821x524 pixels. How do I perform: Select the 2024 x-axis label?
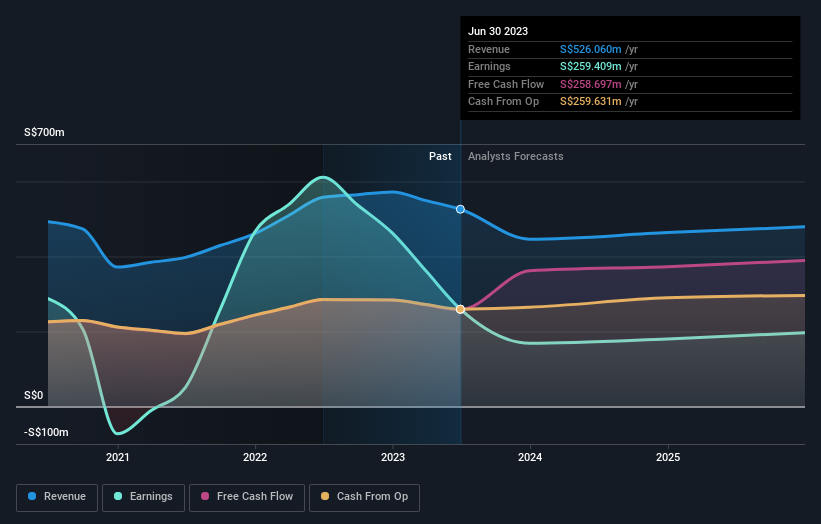[x=530, y=457]
